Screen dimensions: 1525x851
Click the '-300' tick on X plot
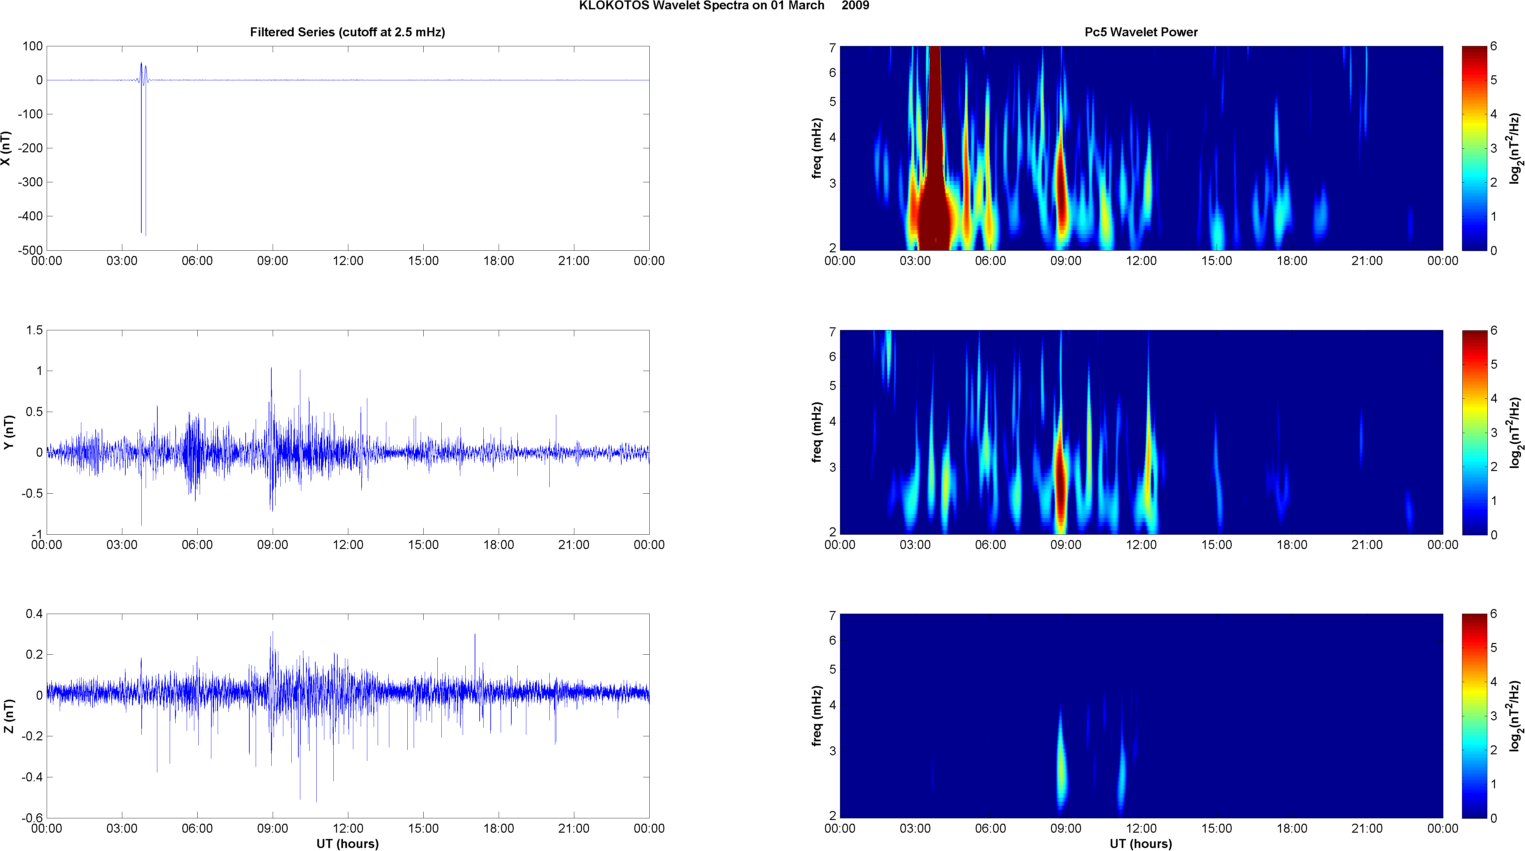click(x=30, y=182)
